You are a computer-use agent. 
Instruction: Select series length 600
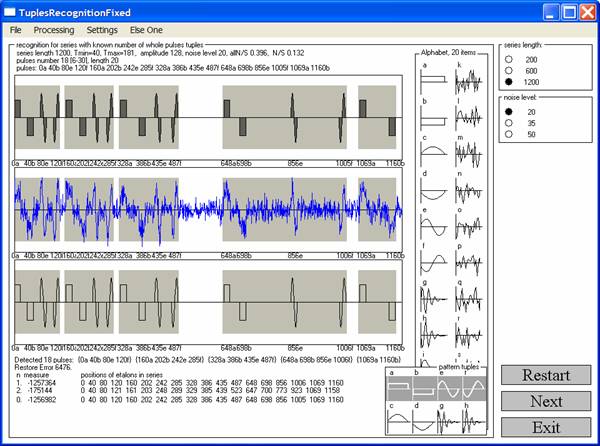(509, 71)
